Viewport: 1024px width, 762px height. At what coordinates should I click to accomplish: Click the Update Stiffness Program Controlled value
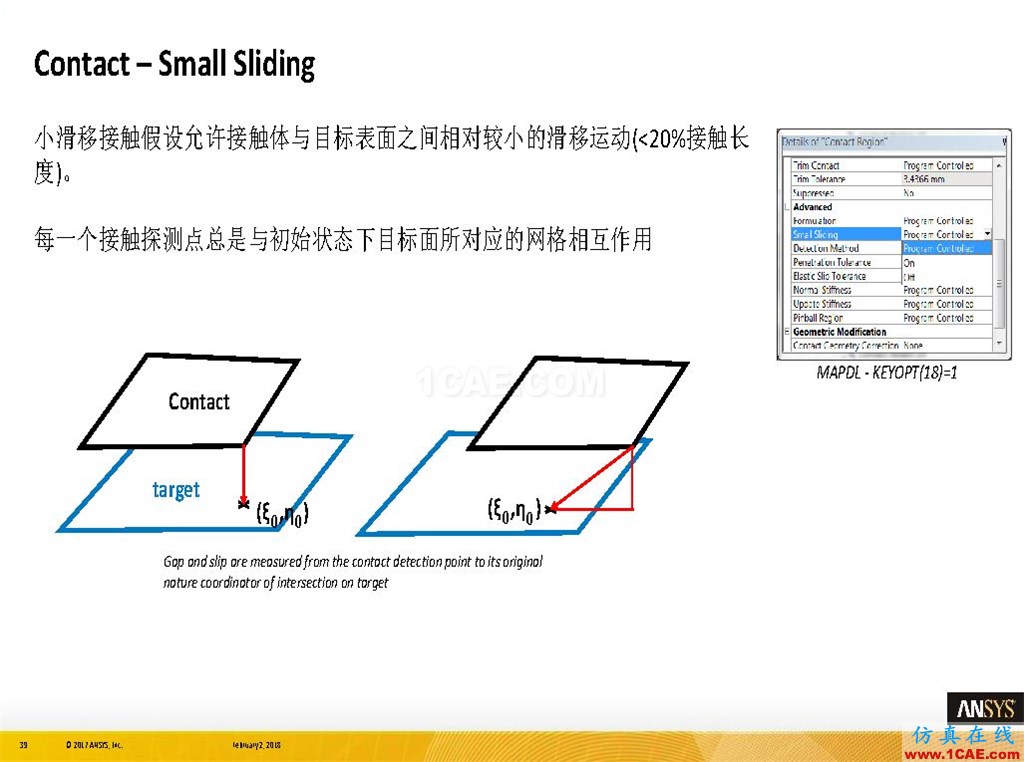[x=938, y=304]
